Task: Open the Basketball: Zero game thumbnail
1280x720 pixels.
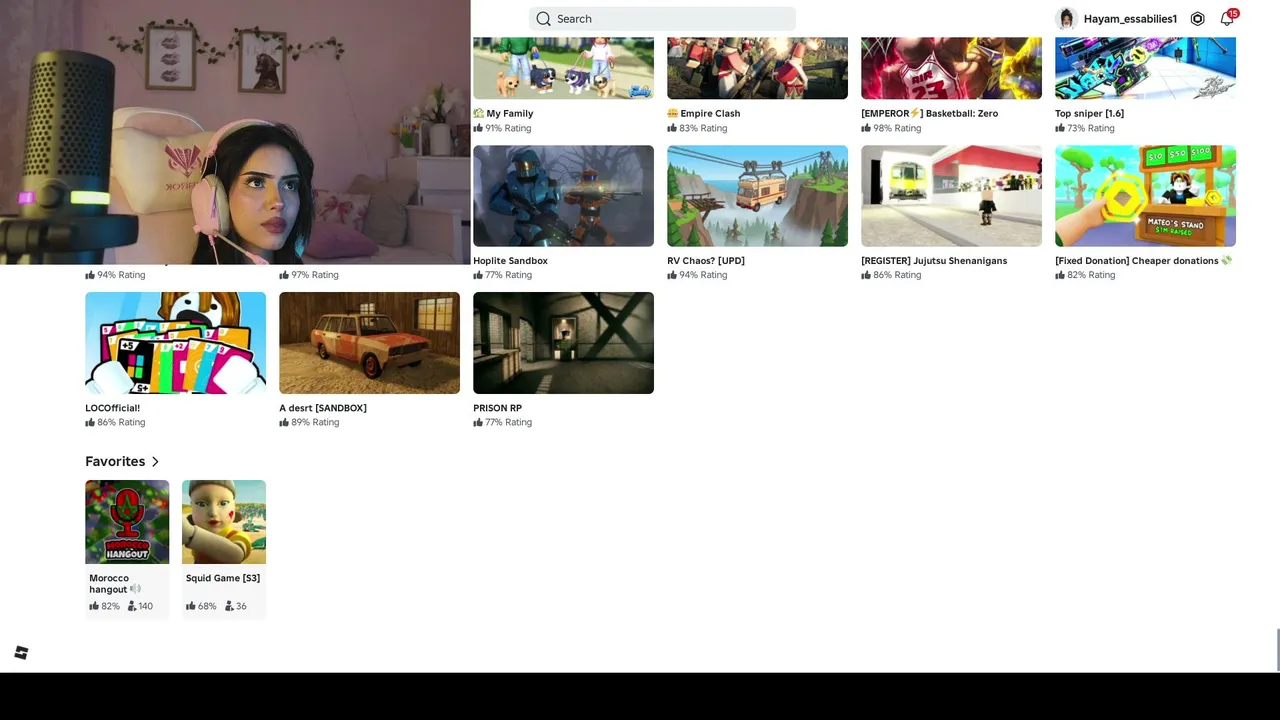Action: [x=951, y=68]
